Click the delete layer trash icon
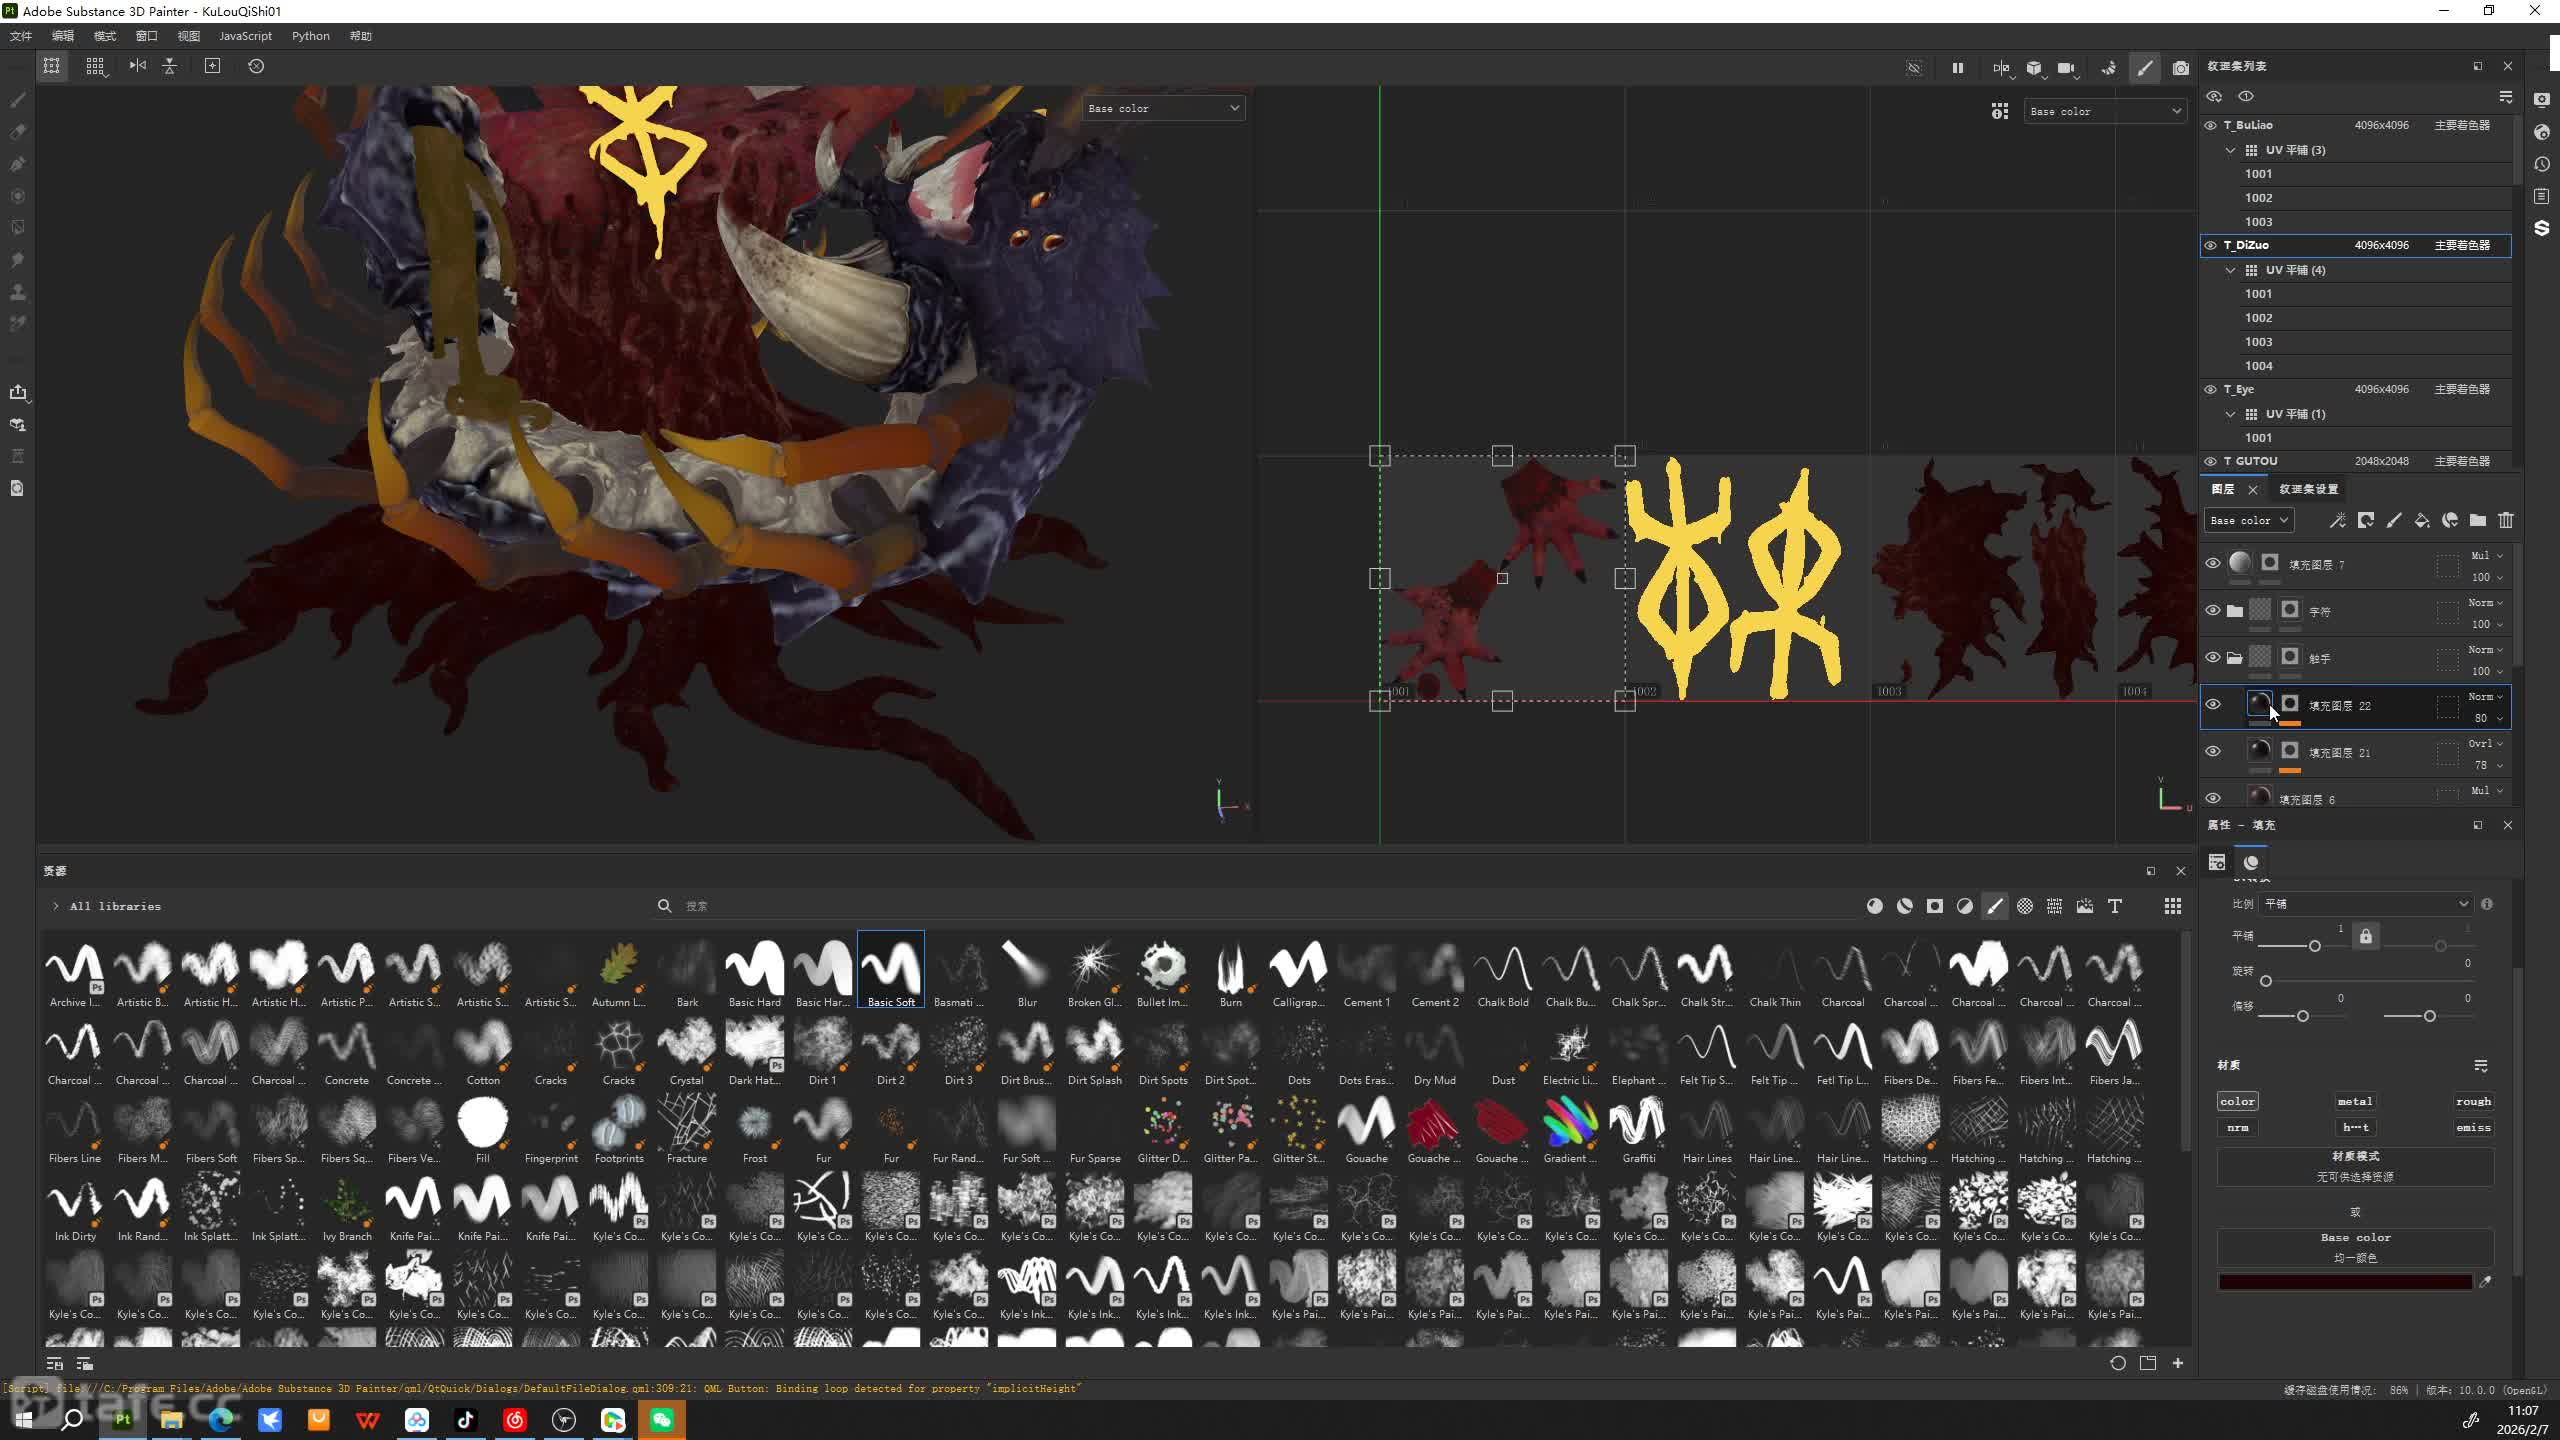Screen dimensions: 2560x1440 (x=2506, y=520)
